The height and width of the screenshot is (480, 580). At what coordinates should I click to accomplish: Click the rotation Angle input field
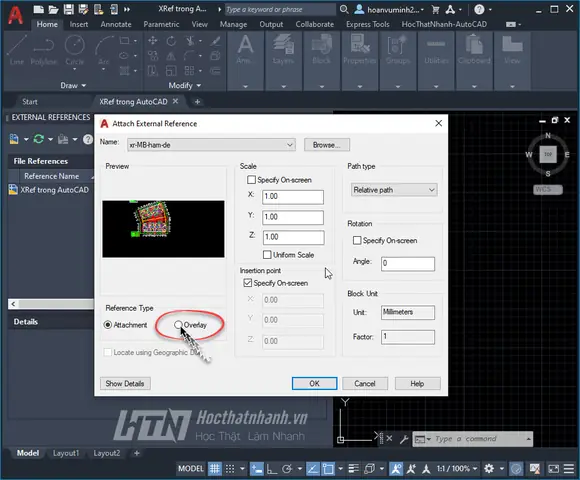click(408, 263)
